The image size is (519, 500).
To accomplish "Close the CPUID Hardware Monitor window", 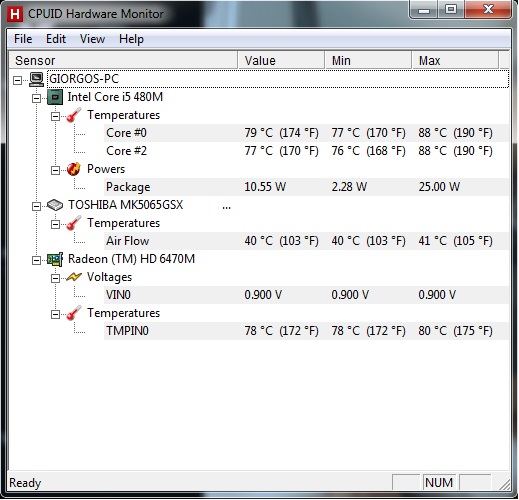I will point(488,10).
